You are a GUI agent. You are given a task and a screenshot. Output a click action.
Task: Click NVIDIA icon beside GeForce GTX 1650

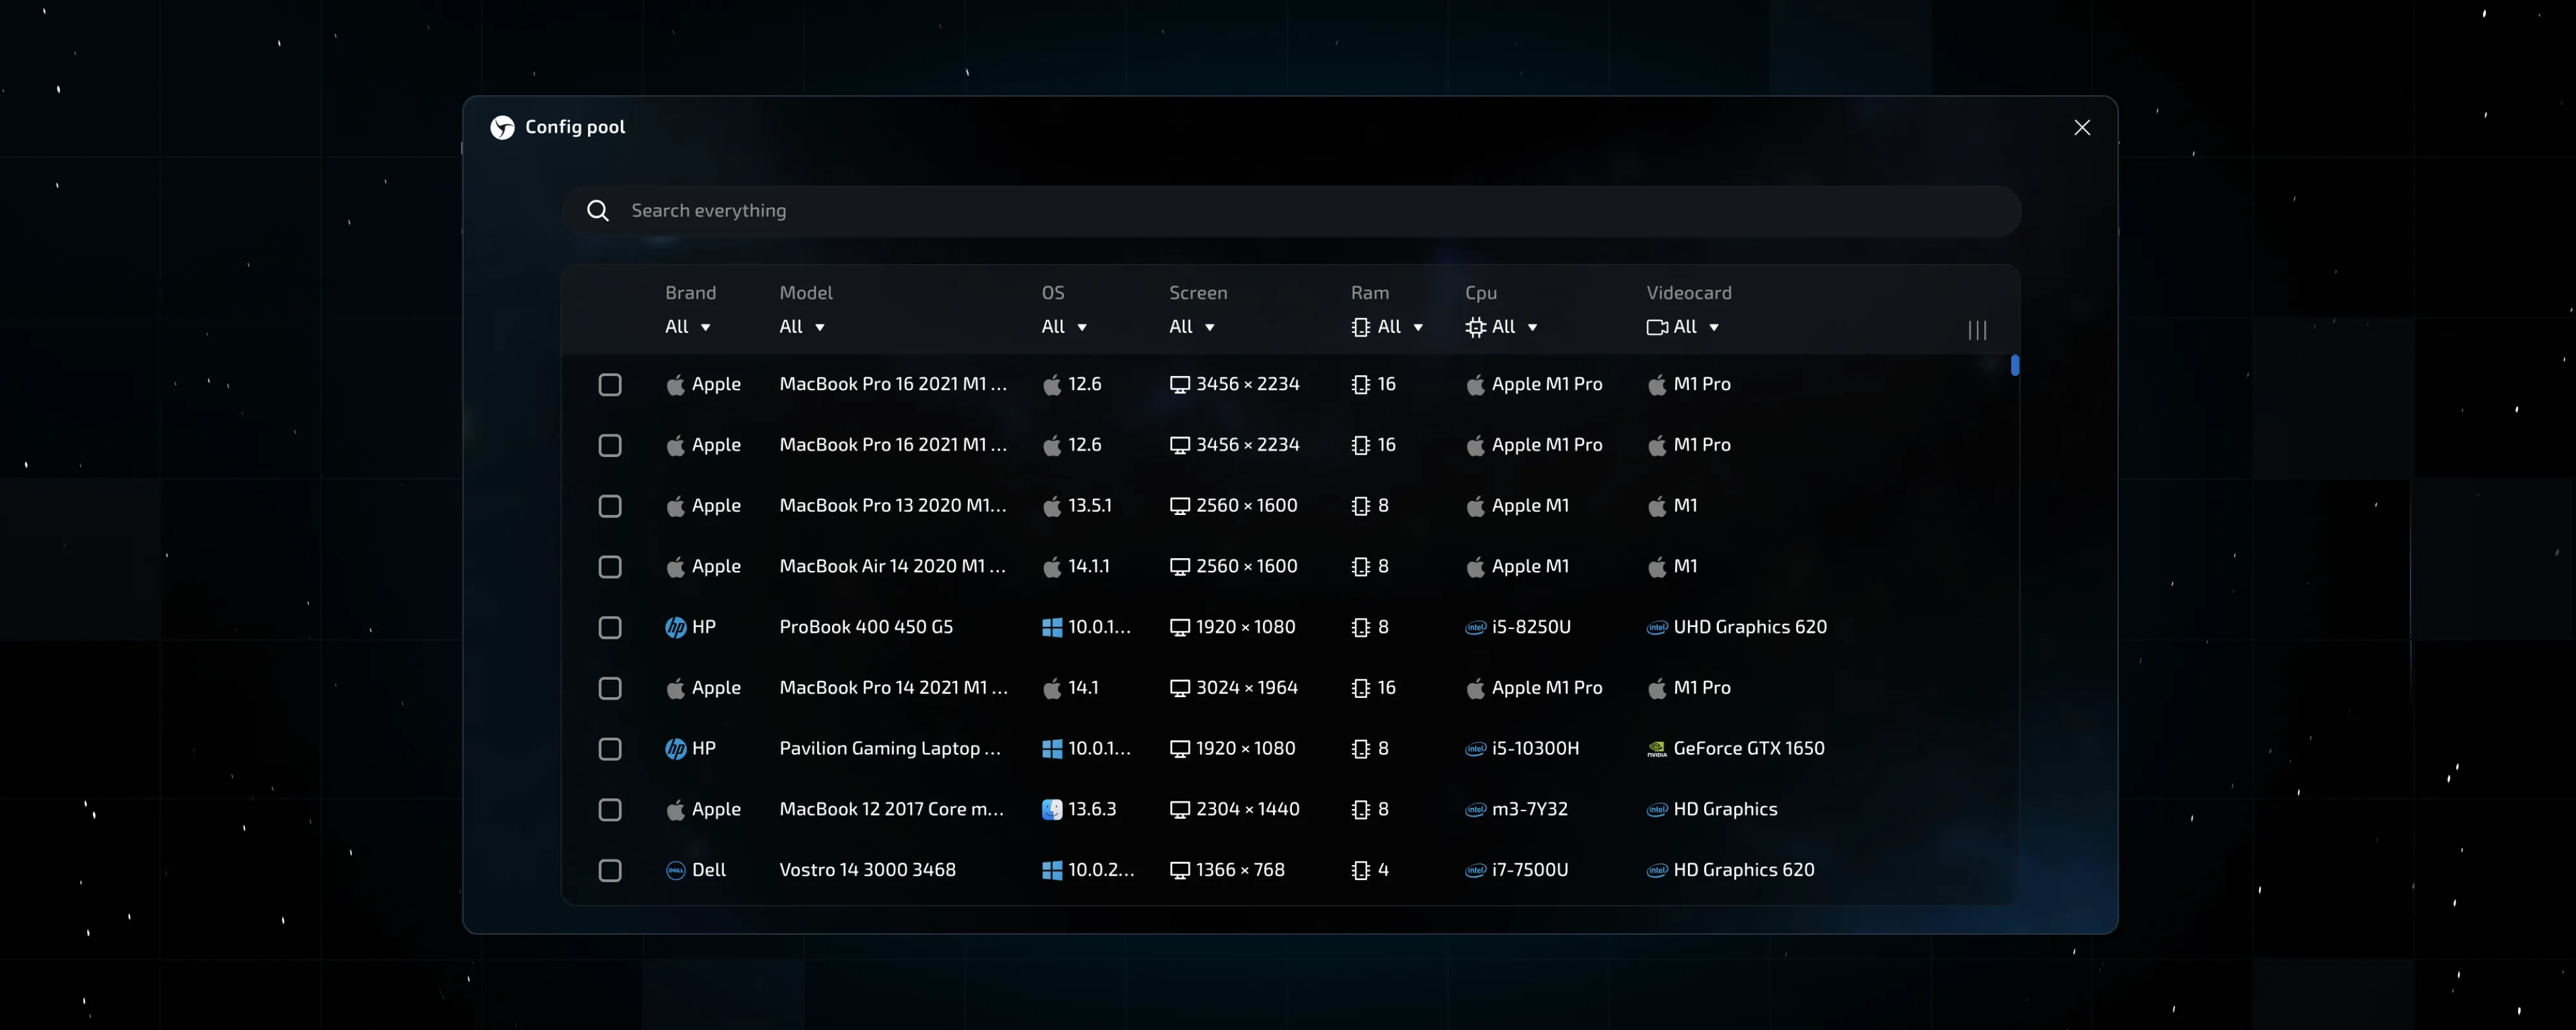[x=1657, y=749]
